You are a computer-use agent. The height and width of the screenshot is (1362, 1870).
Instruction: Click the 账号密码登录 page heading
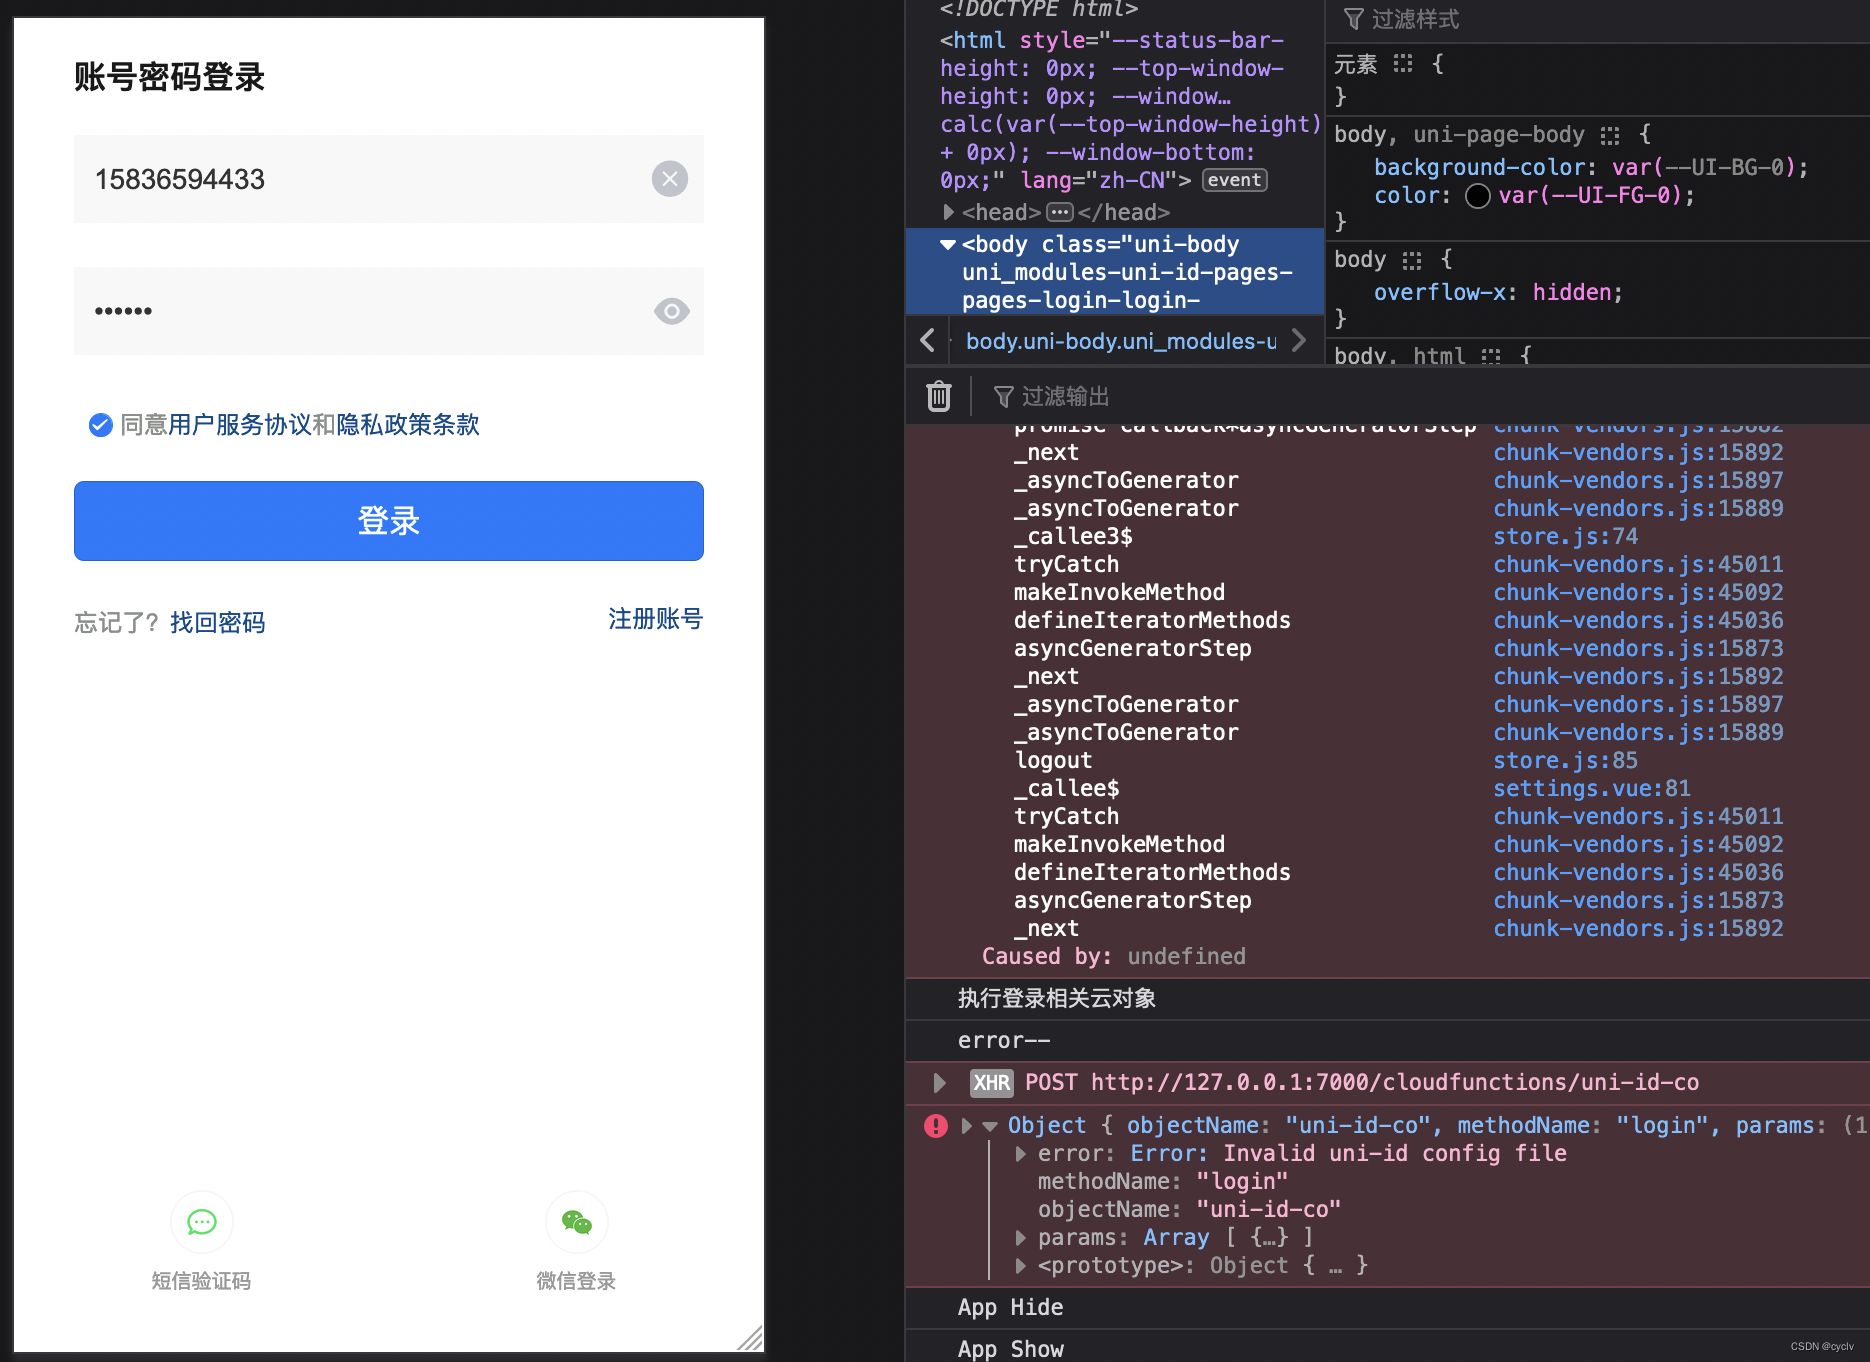pos(169,77)
